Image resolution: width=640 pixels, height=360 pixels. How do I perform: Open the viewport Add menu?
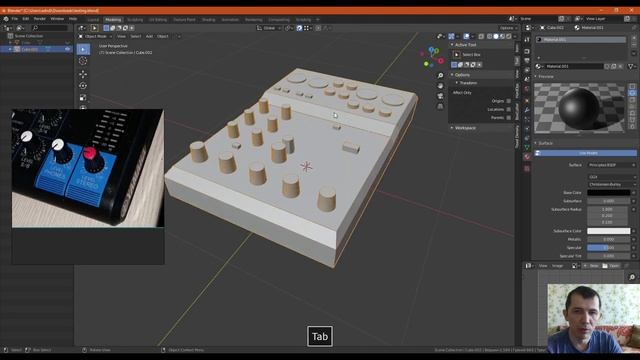(149, 36)
